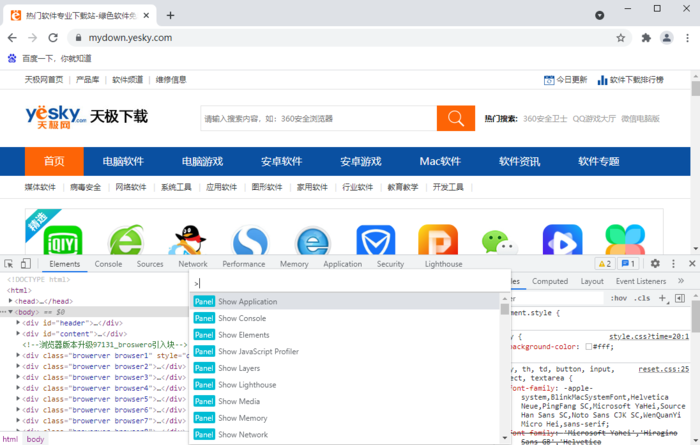Click the 电脑软件 navigation item
The width and height of the screenshot is (700, 445).
pos(123,161)
